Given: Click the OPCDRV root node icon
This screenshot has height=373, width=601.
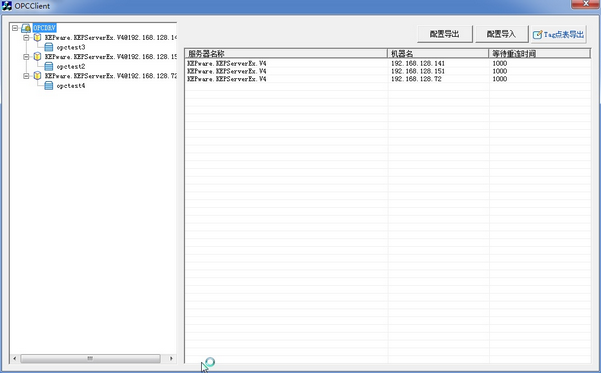Looking at the screenshot, I should click(26, 28).
